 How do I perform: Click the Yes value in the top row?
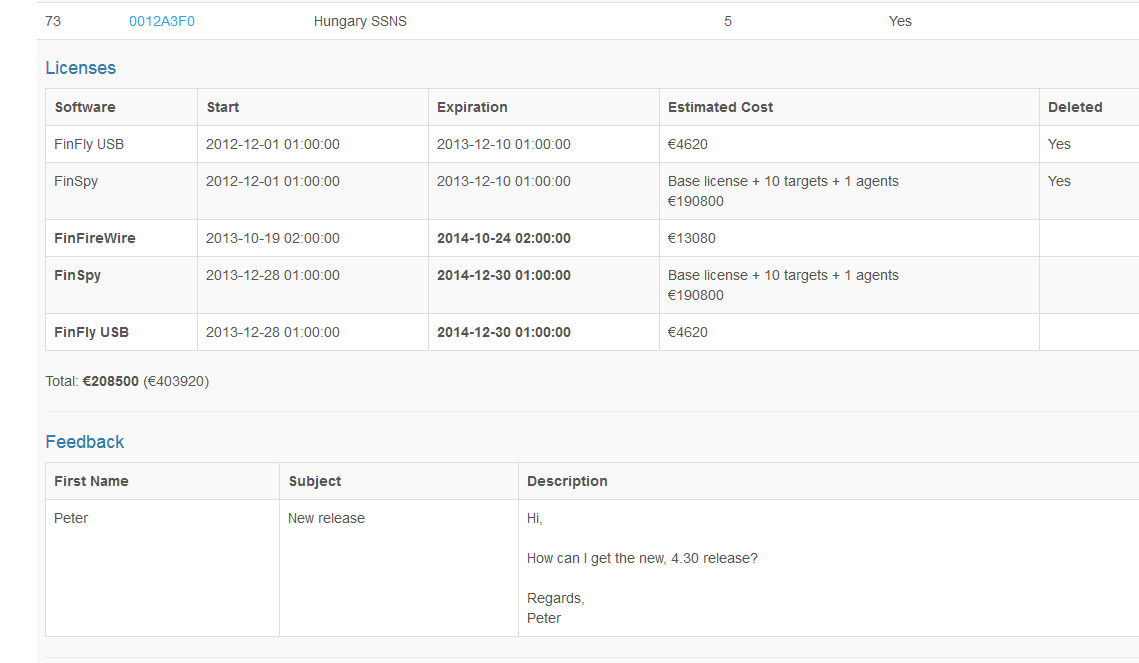click(900, 21)
